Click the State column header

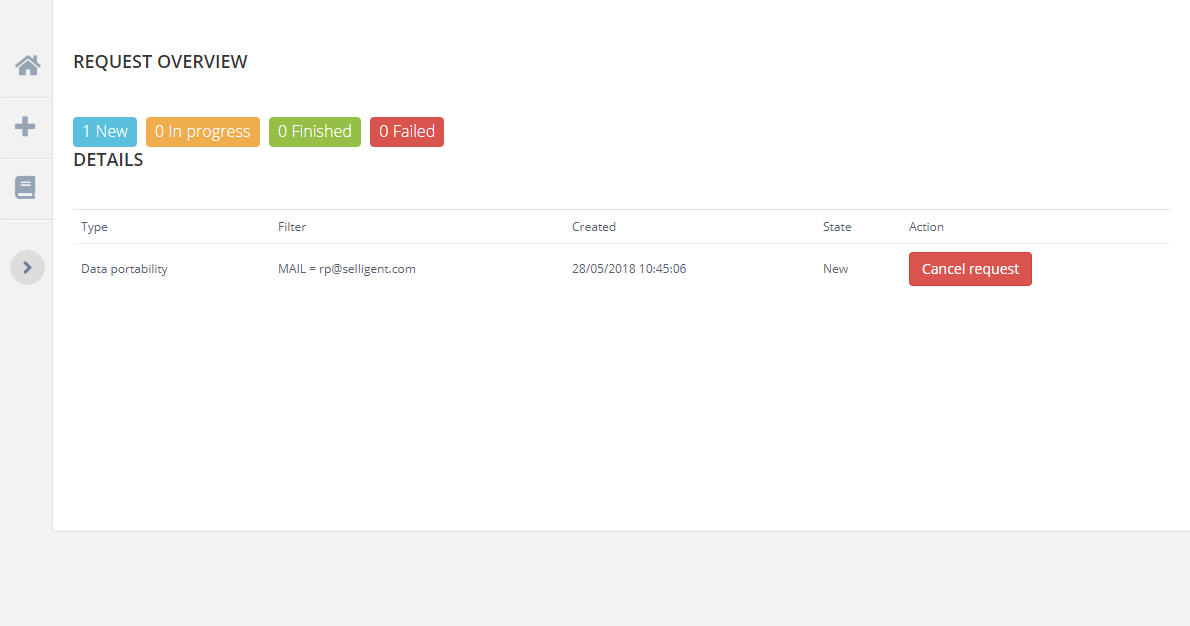click(x=837, y=227)
